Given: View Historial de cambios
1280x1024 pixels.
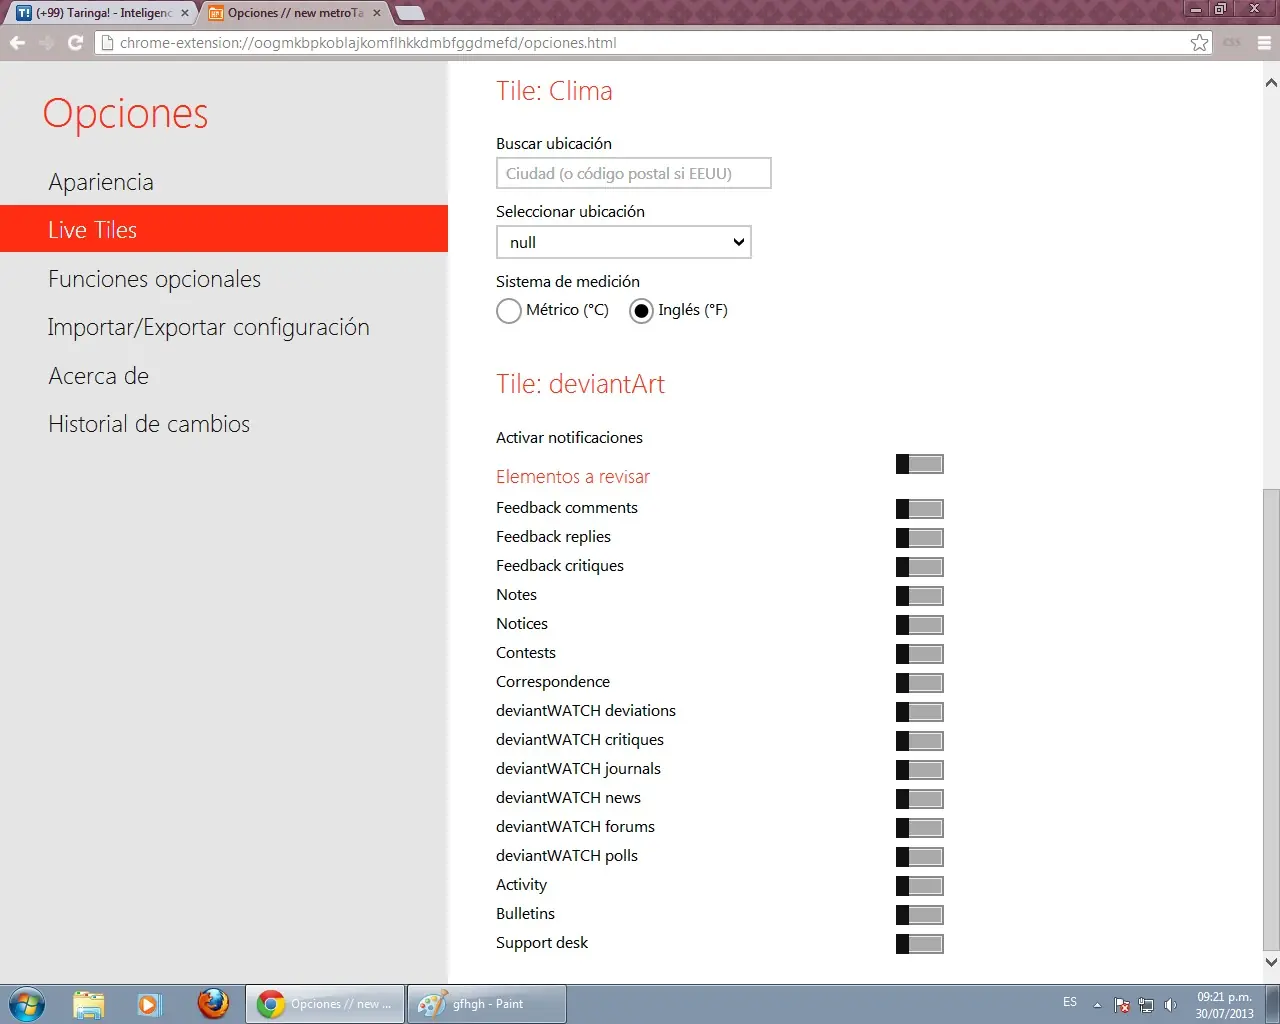Looking at the screenshot, I should coord(149,424).
